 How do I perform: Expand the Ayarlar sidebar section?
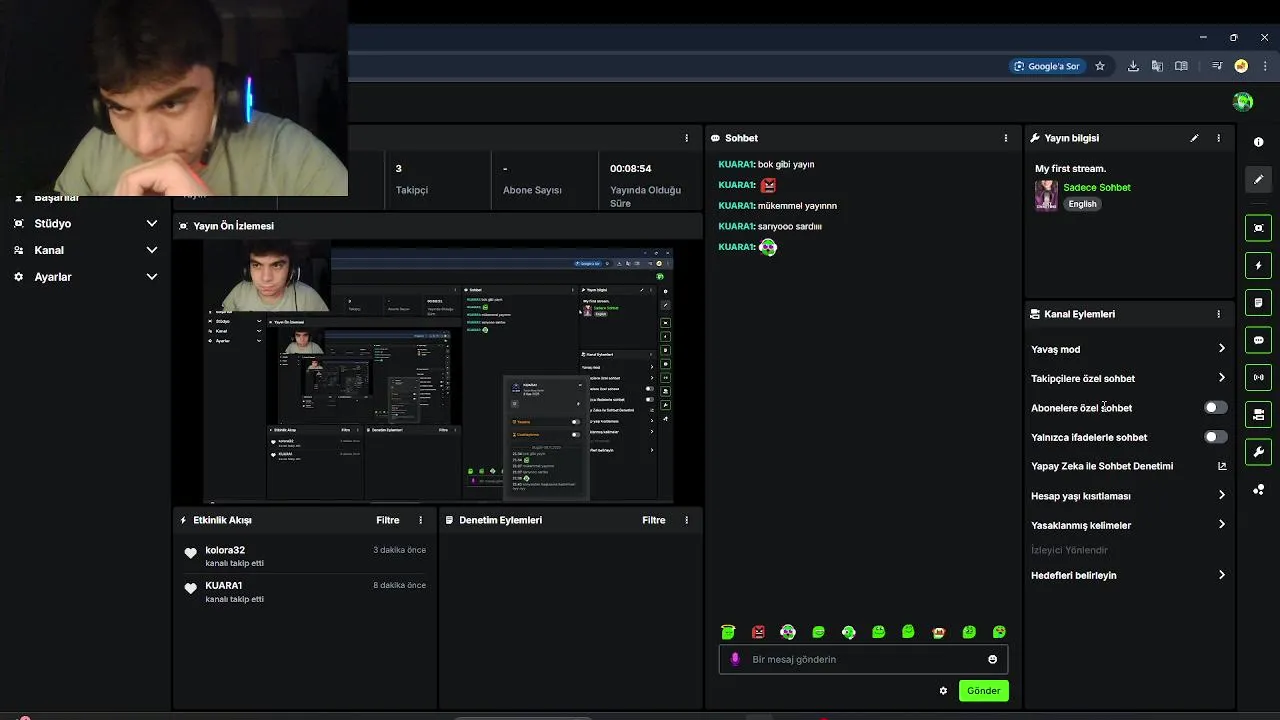coord(152,277)
